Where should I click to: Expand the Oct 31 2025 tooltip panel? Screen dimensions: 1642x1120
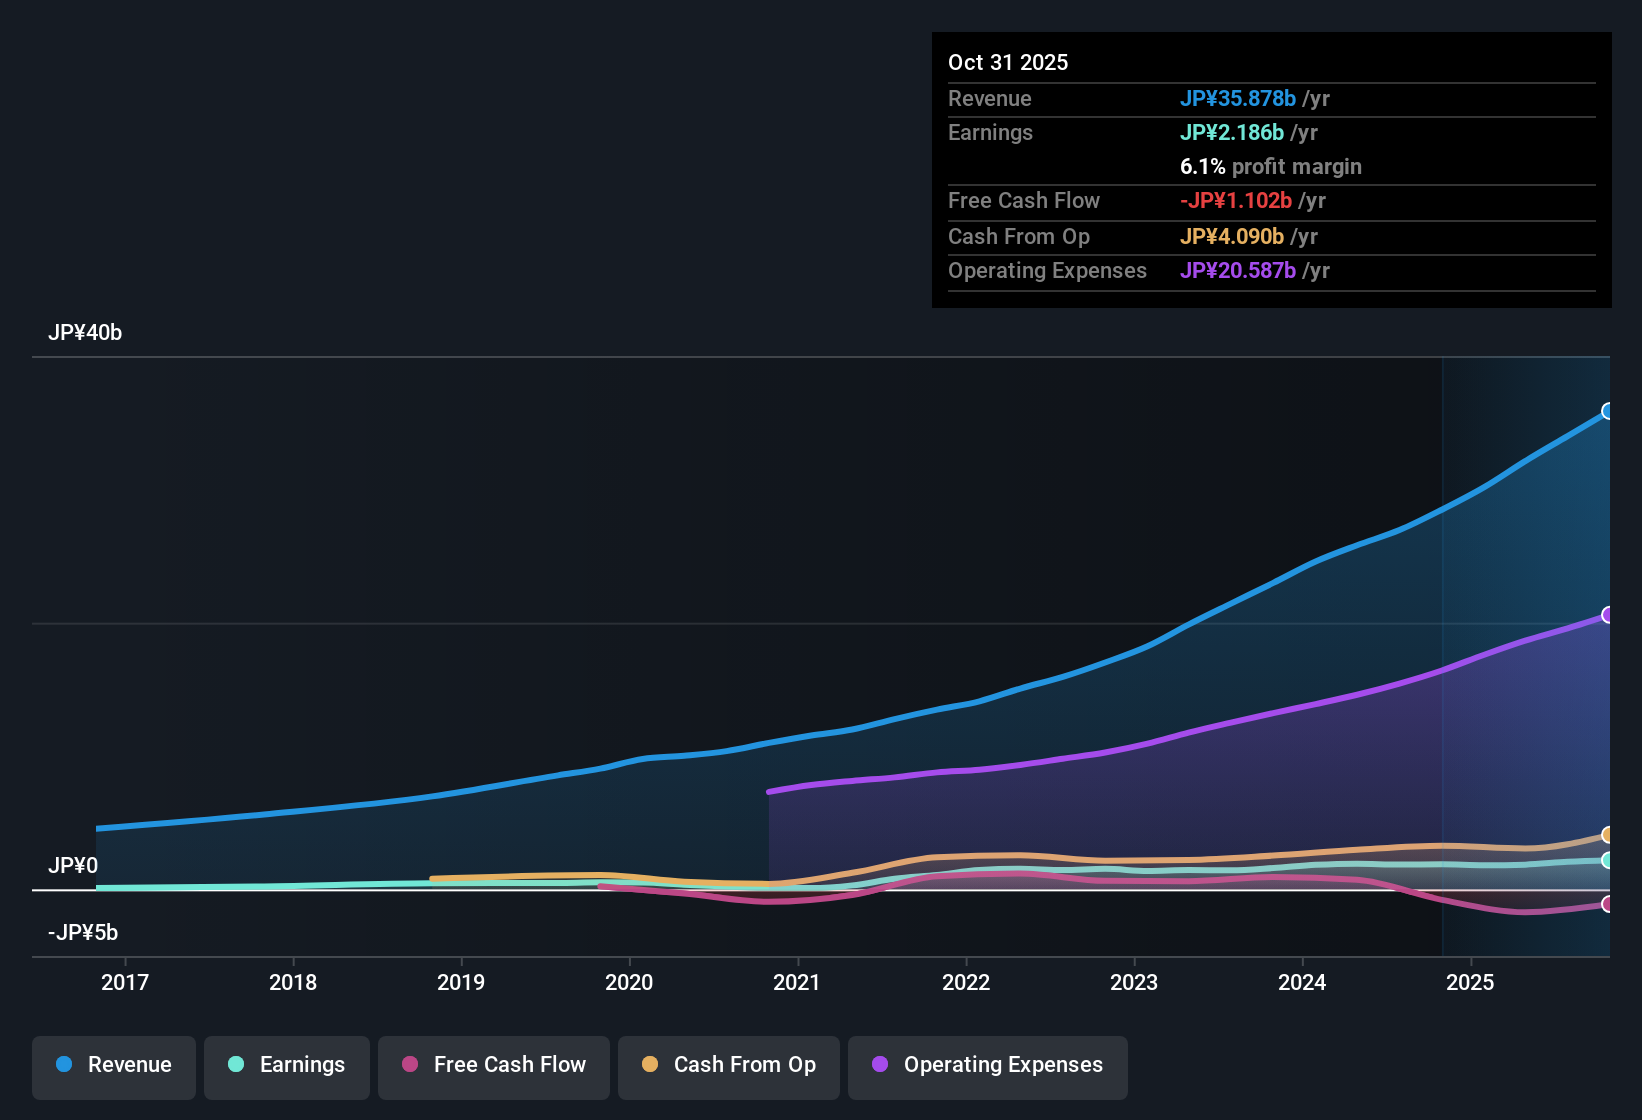tap(1008, 62)
